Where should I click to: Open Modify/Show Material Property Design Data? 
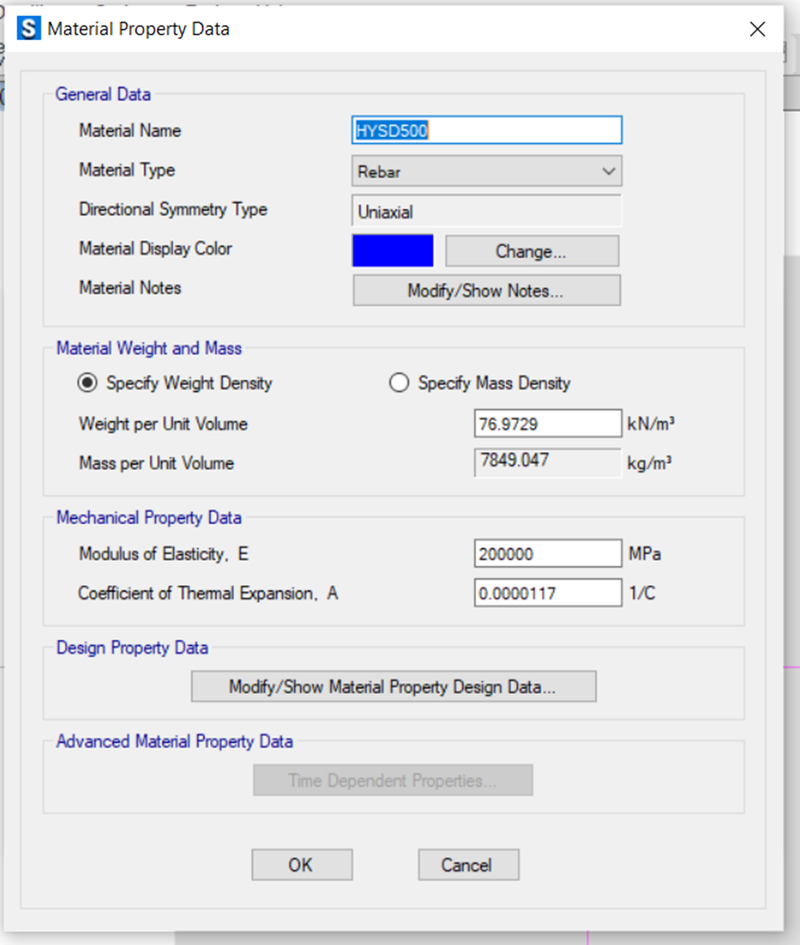[393, 687]
